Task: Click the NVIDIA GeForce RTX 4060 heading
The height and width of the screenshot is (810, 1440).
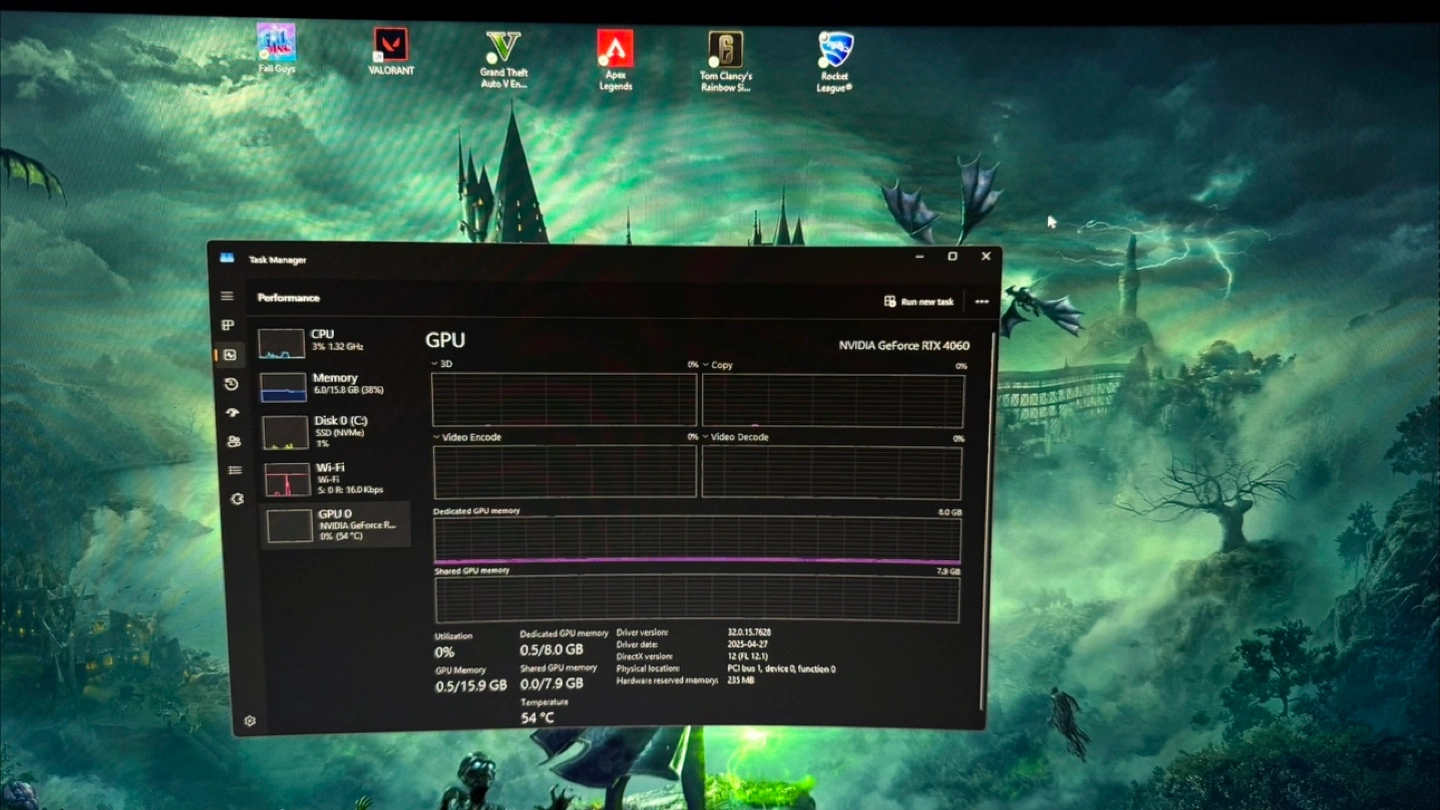Action: click(904, 346)
